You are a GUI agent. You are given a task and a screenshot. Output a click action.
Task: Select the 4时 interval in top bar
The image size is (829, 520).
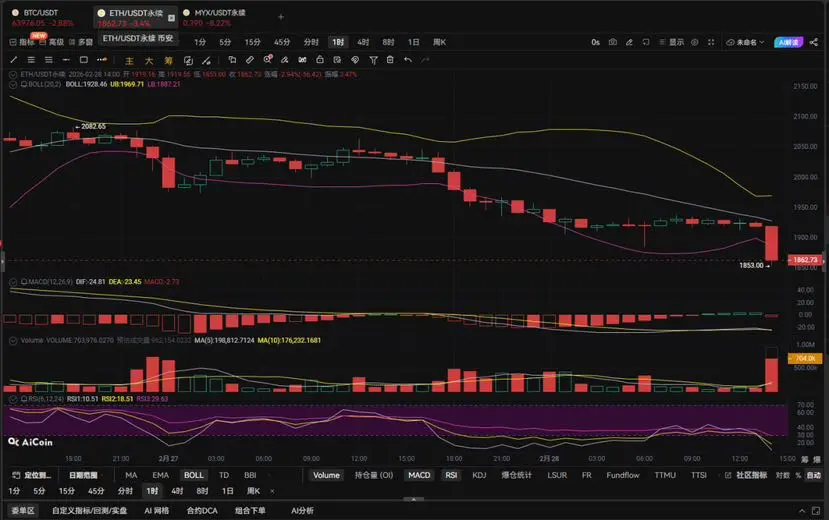pos(363,42)
